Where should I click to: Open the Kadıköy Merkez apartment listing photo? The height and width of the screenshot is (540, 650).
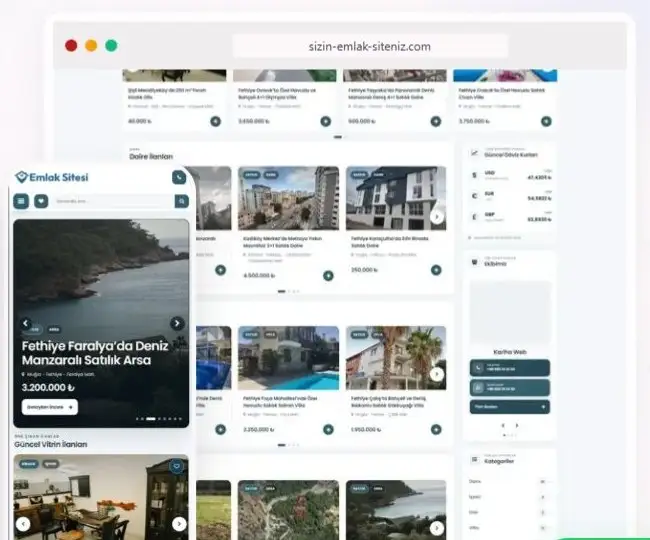(289, 198)
